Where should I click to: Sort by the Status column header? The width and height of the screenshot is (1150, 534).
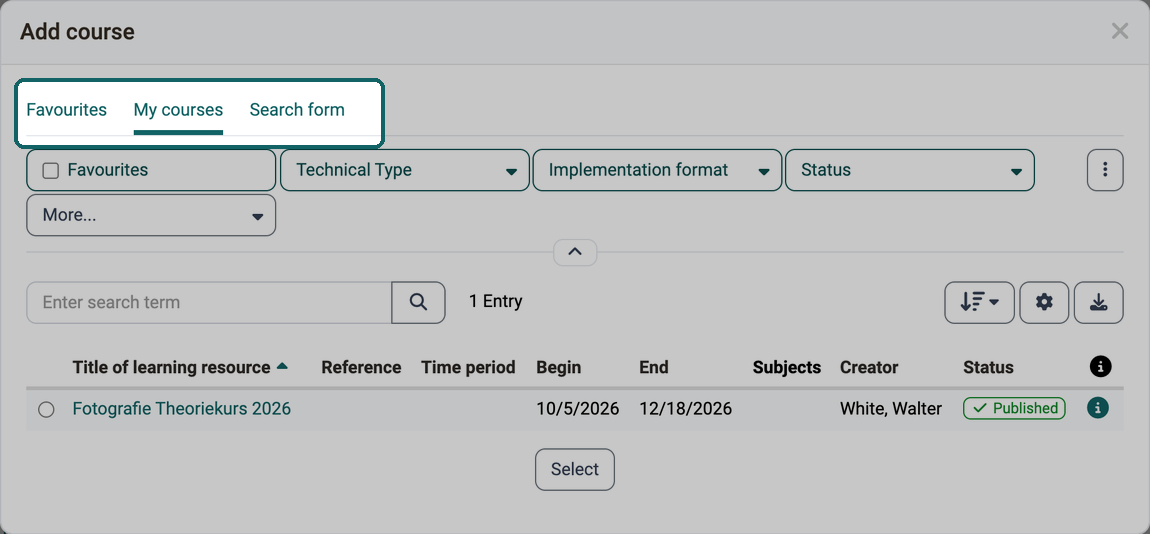[988, 367]
